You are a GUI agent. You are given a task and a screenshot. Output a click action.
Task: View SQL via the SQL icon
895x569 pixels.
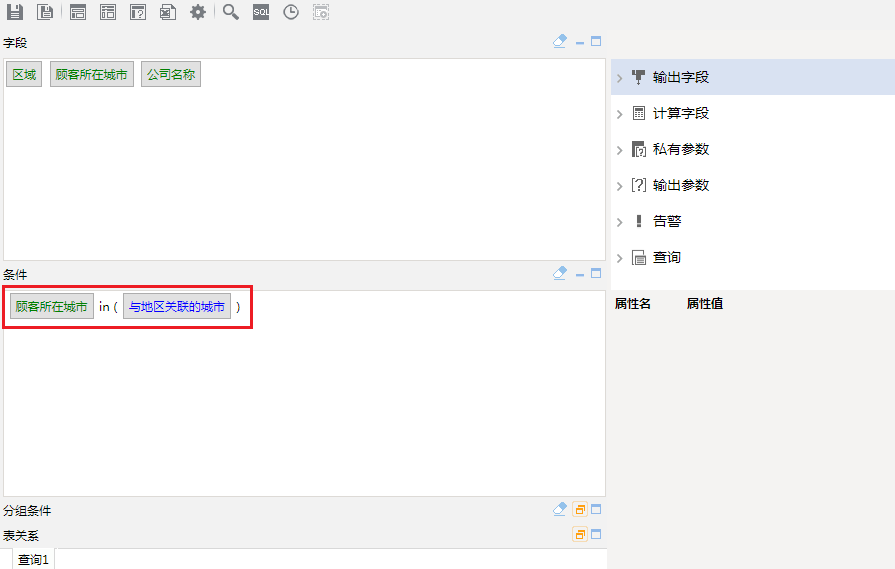tap(261, 12)
